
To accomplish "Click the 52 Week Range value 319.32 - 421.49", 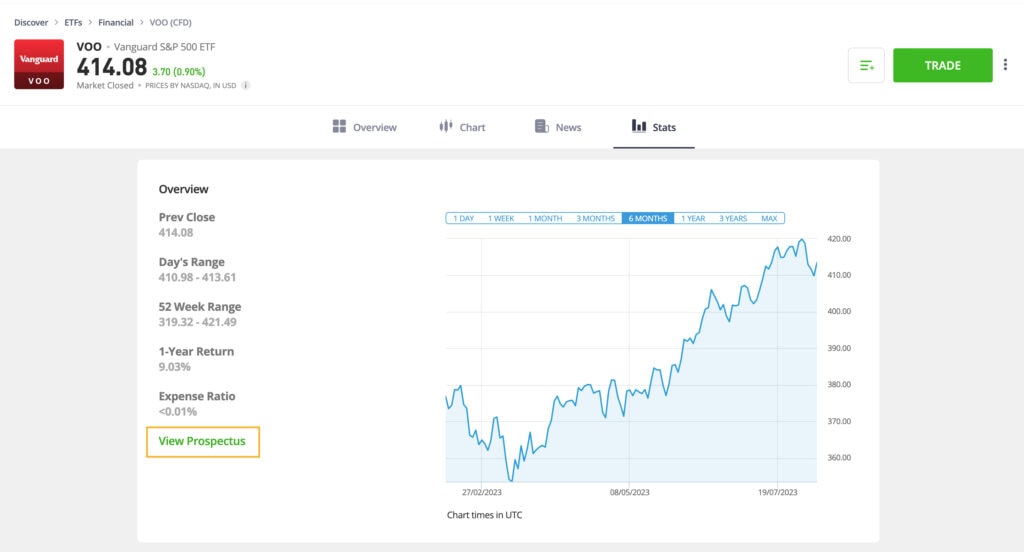I will click(x=197, y=321).
